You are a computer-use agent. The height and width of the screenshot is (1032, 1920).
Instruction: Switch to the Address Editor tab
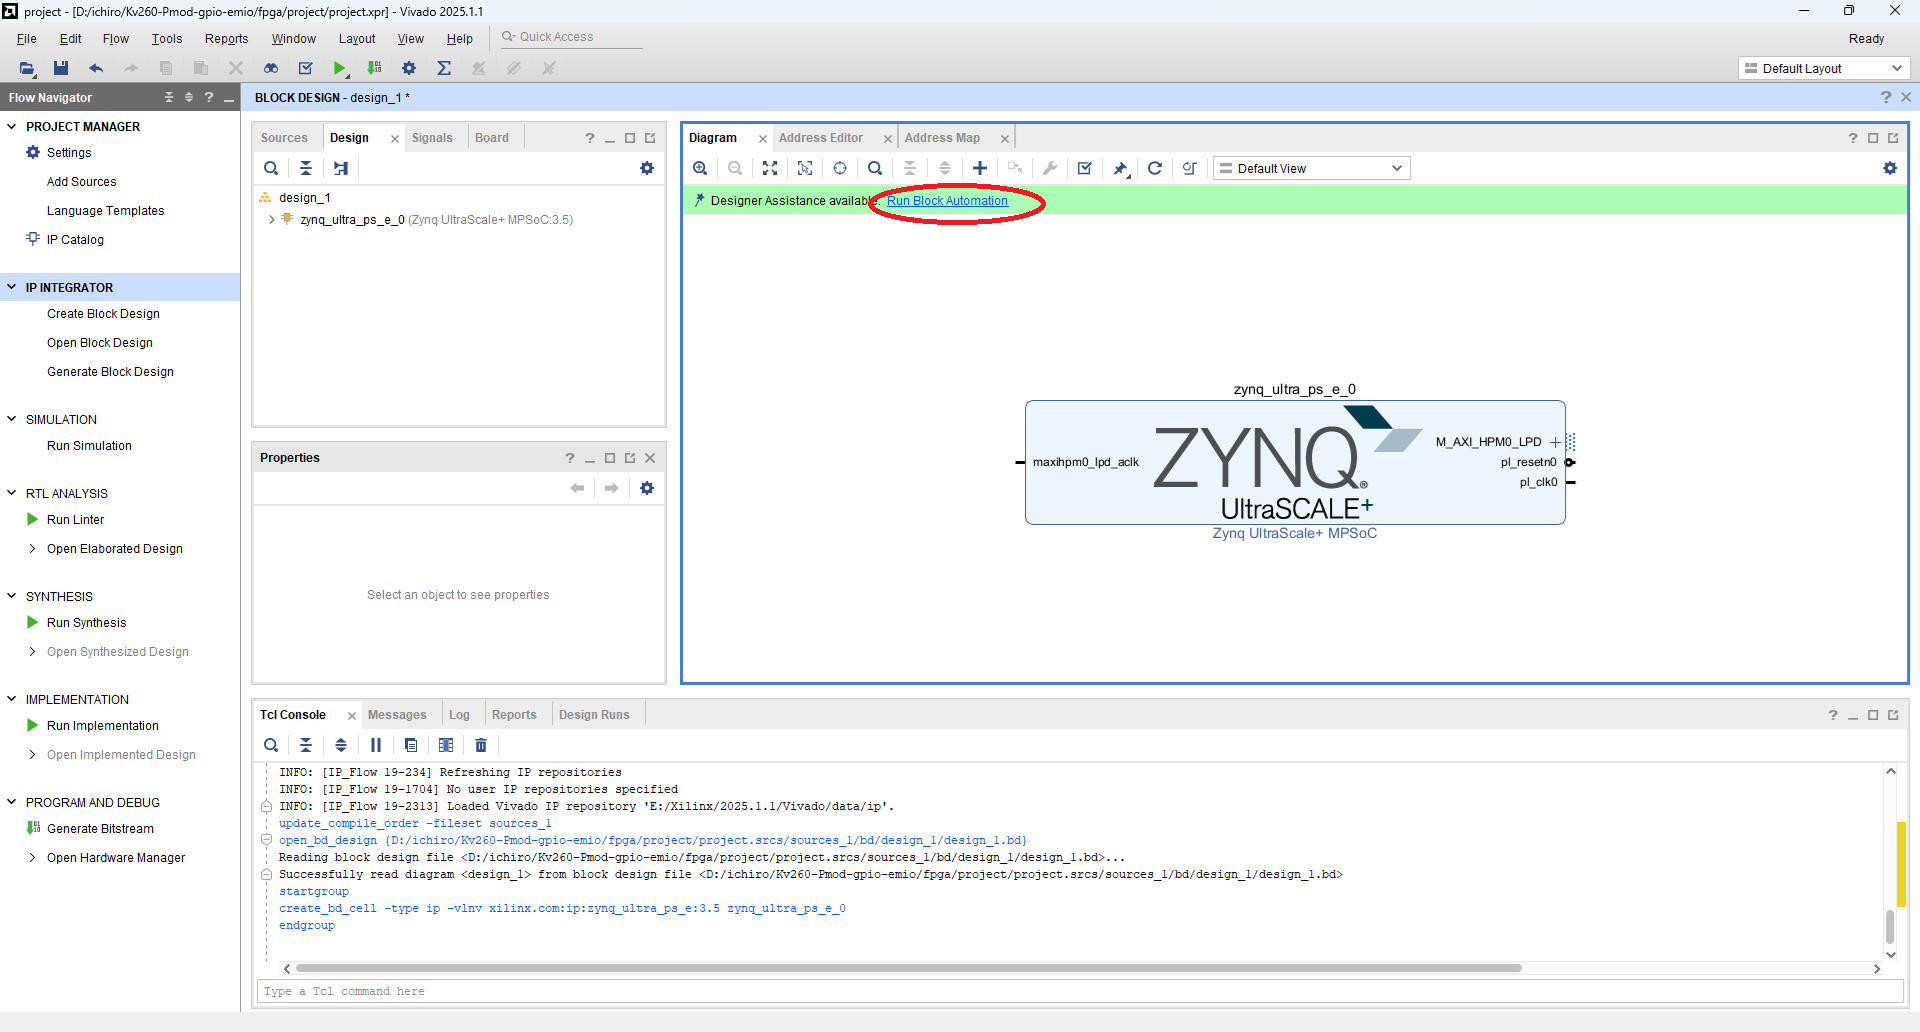pyautogui.click(x=821, y=138)
